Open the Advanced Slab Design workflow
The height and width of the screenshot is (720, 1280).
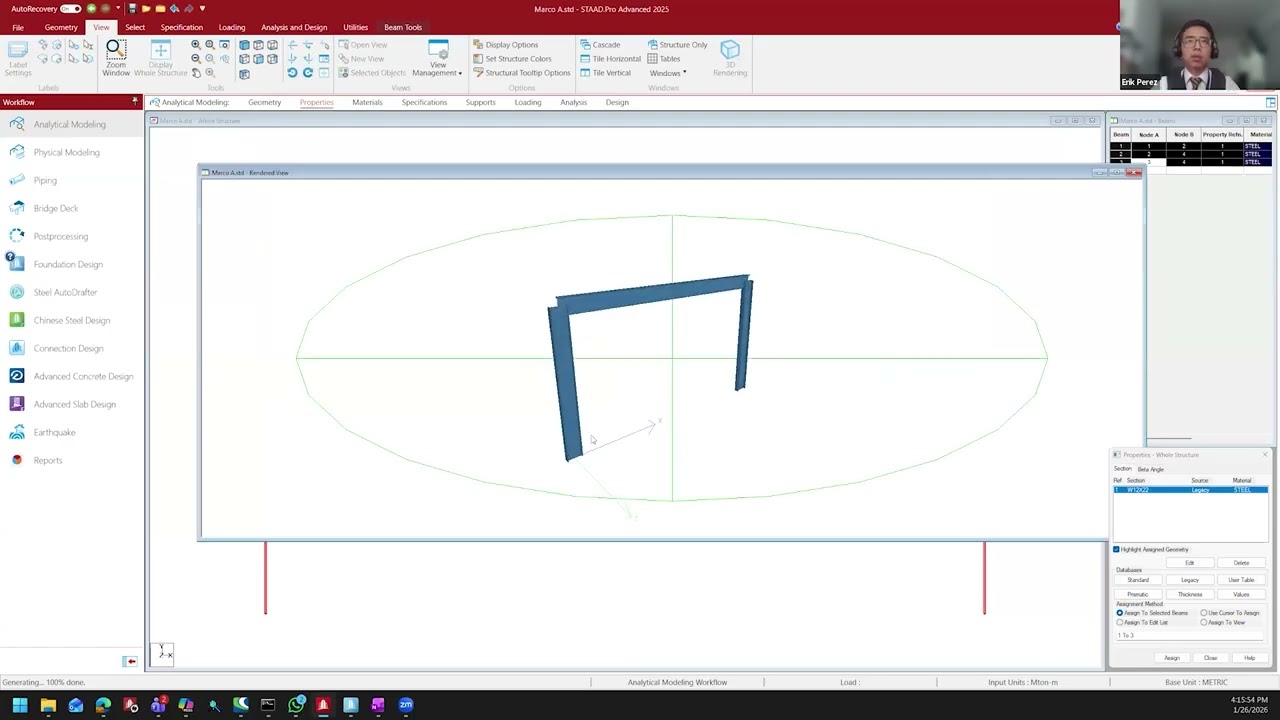point(75,404)
